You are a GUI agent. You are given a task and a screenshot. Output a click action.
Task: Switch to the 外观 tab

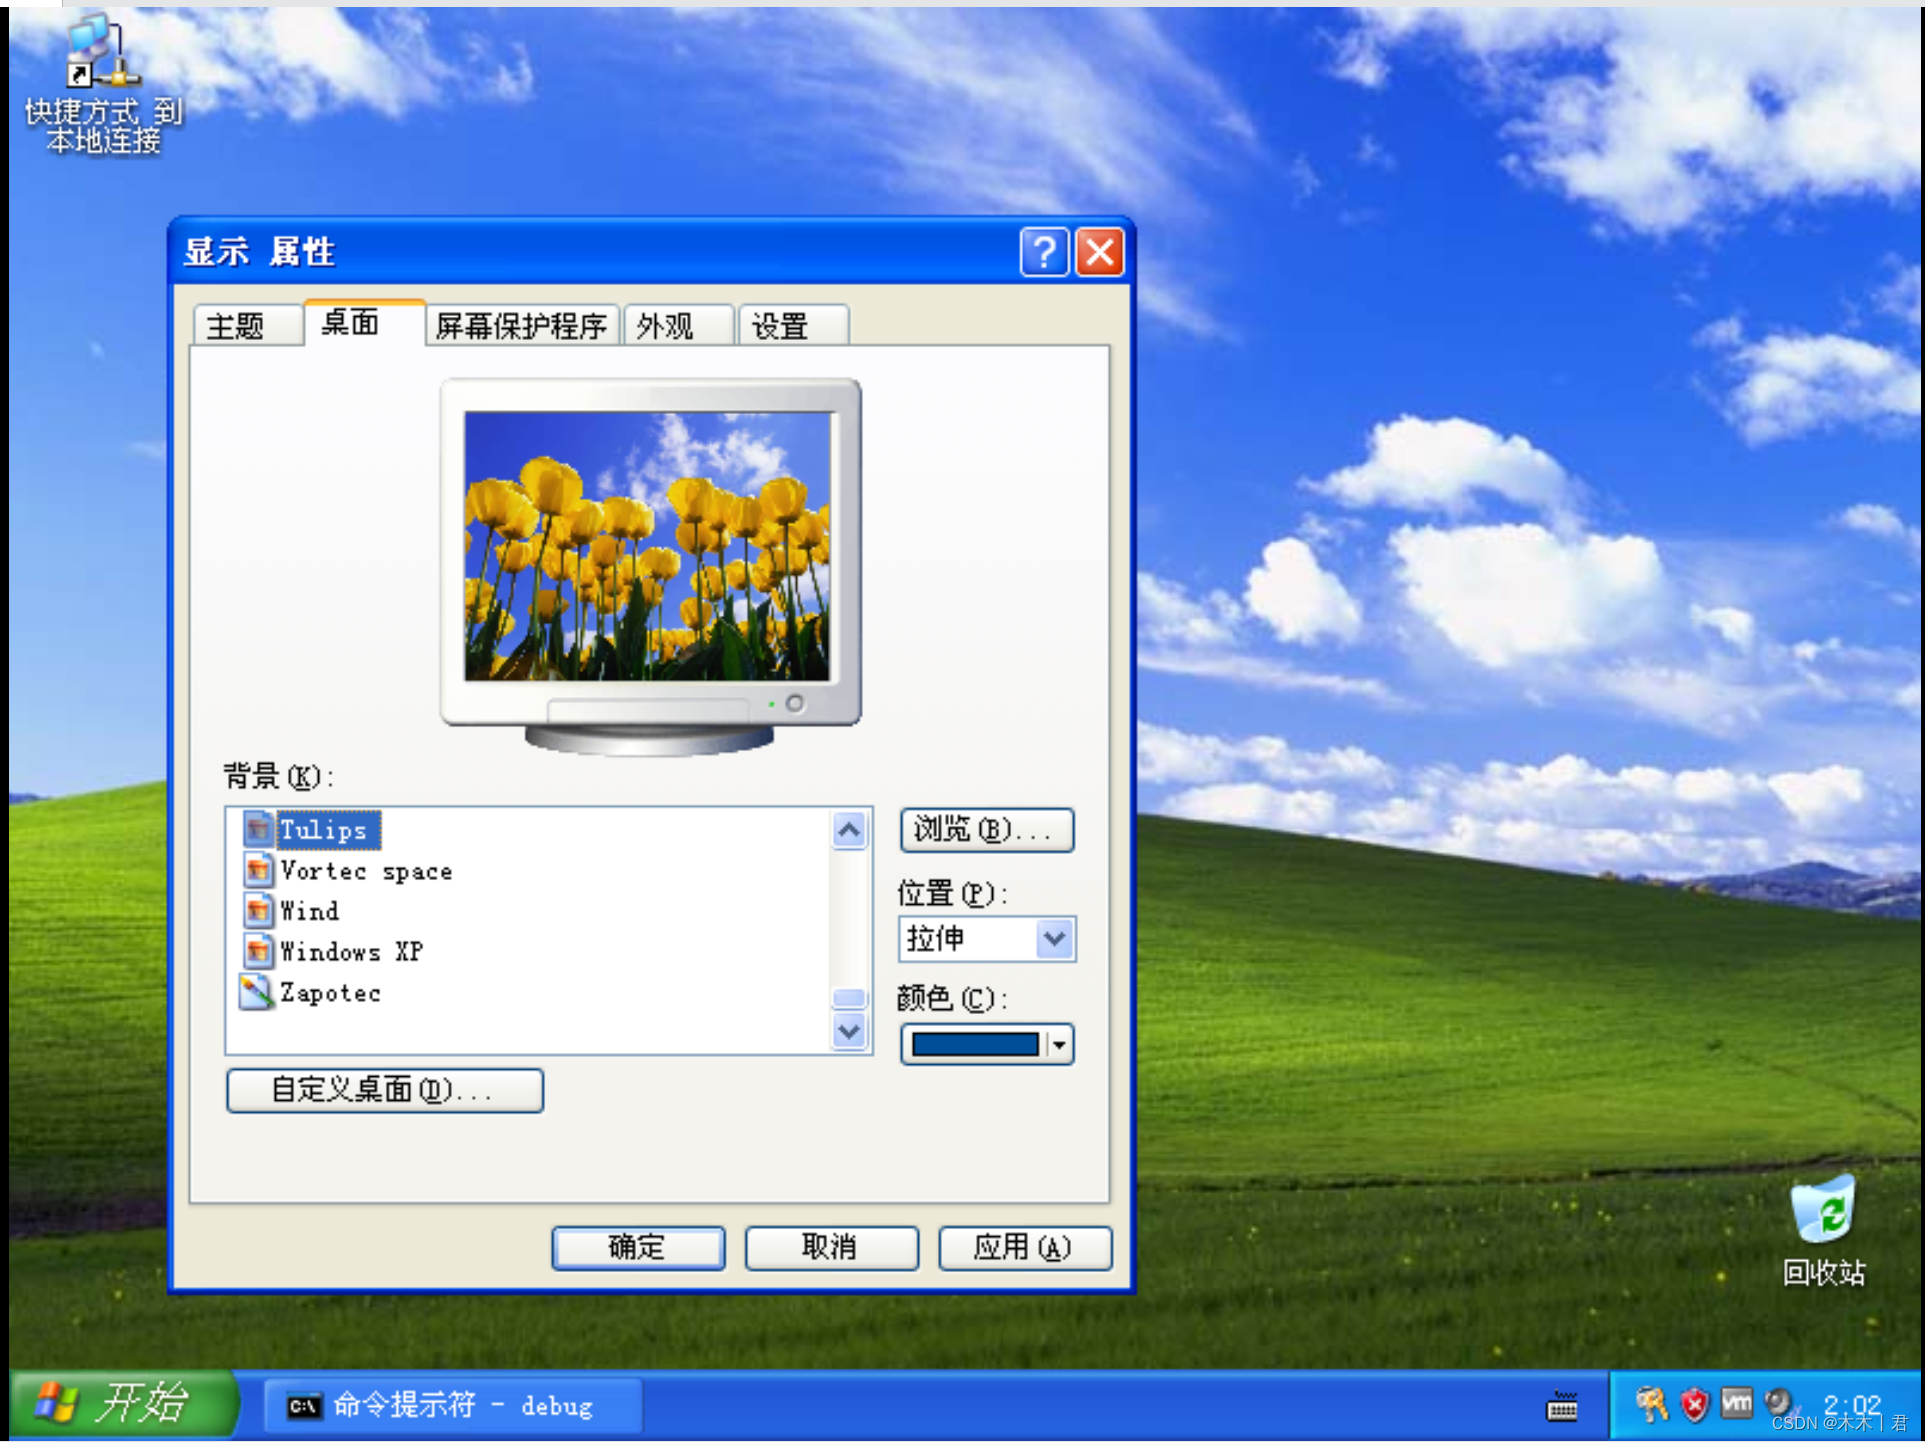click(679, 326)
